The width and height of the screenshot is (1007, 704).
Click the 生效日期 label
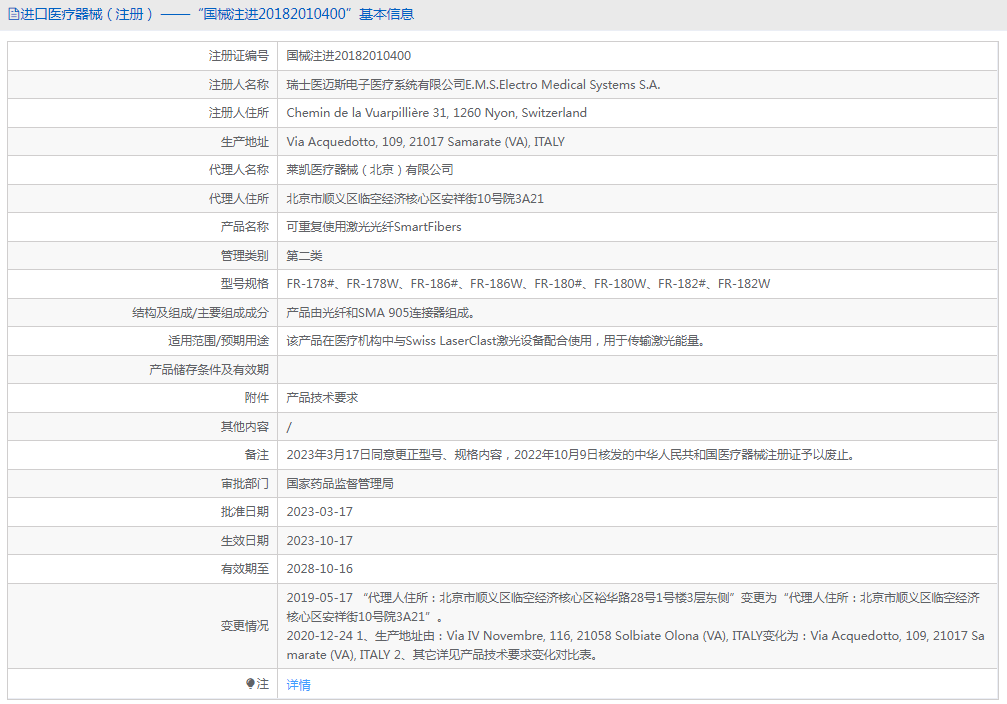tap(245, 541)
